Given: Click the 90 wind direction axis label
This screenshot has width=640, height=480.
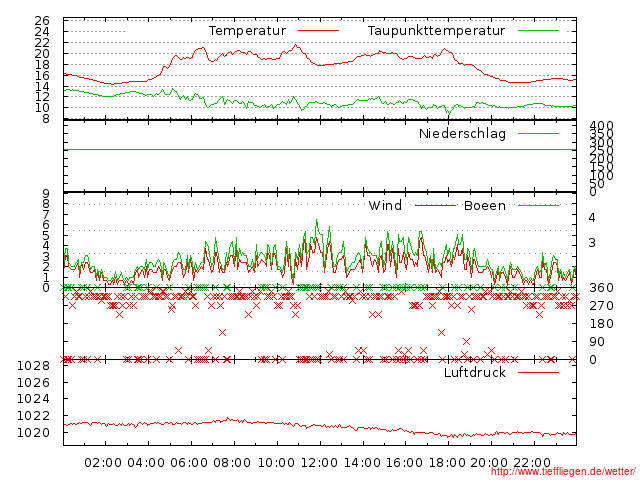Looking at the screenshot, I should point(597,342).
